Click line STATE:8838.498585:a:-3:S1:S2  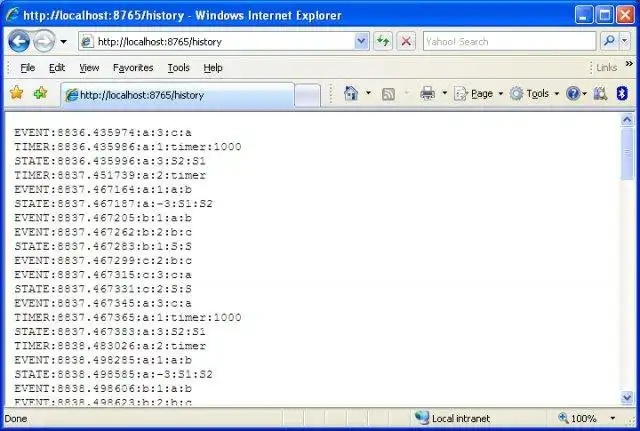point(113,375)
